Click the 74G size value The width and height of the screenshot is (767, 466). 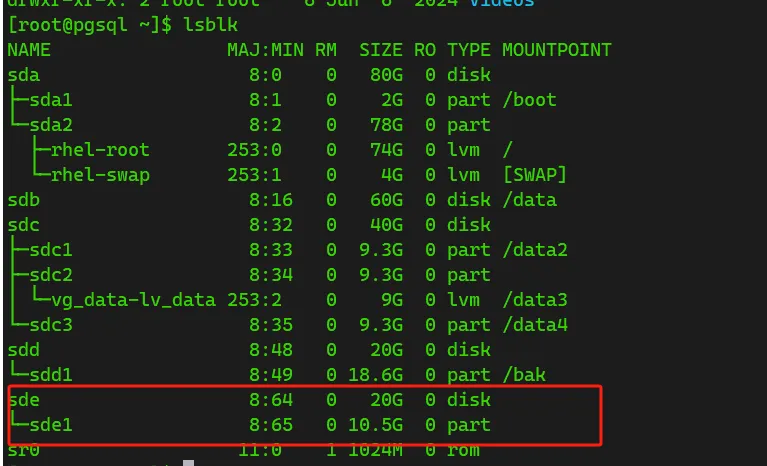386,150
